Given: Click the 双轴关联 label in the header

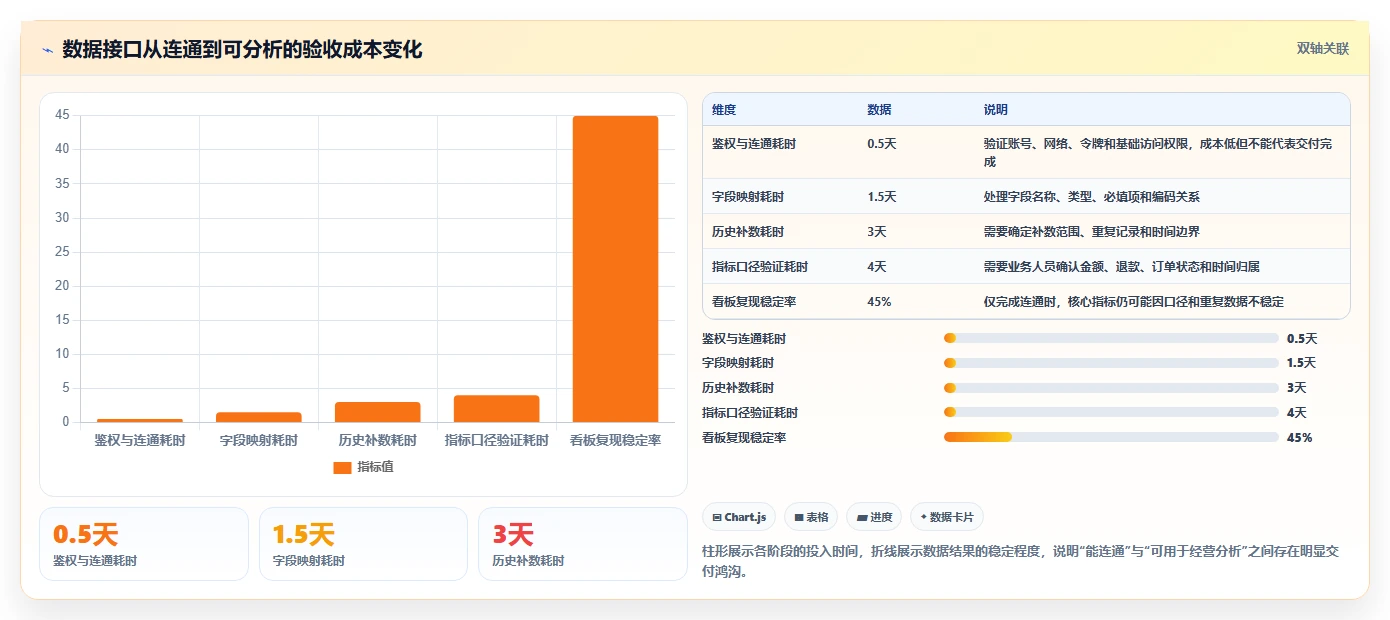Looking at the screenshot, I should coord(1323,49).
